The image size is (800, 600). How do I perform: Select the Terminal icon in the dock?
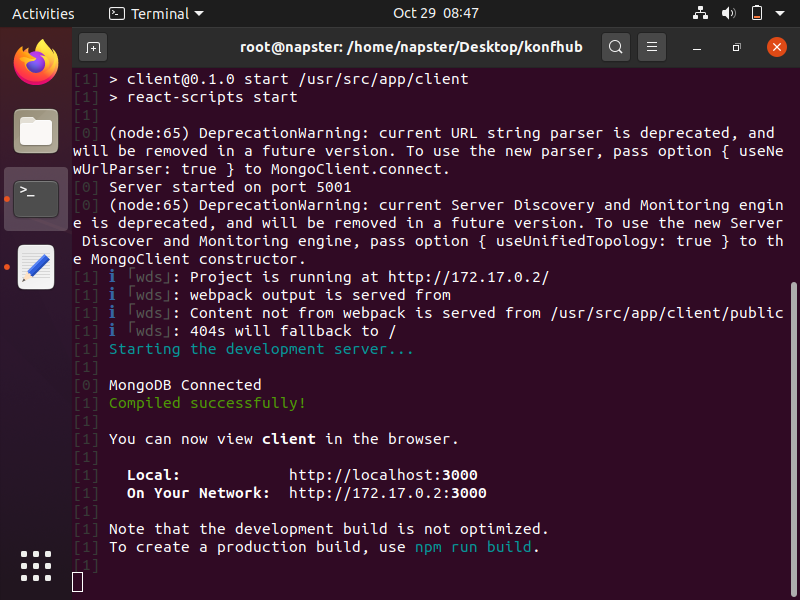point(36,199)
